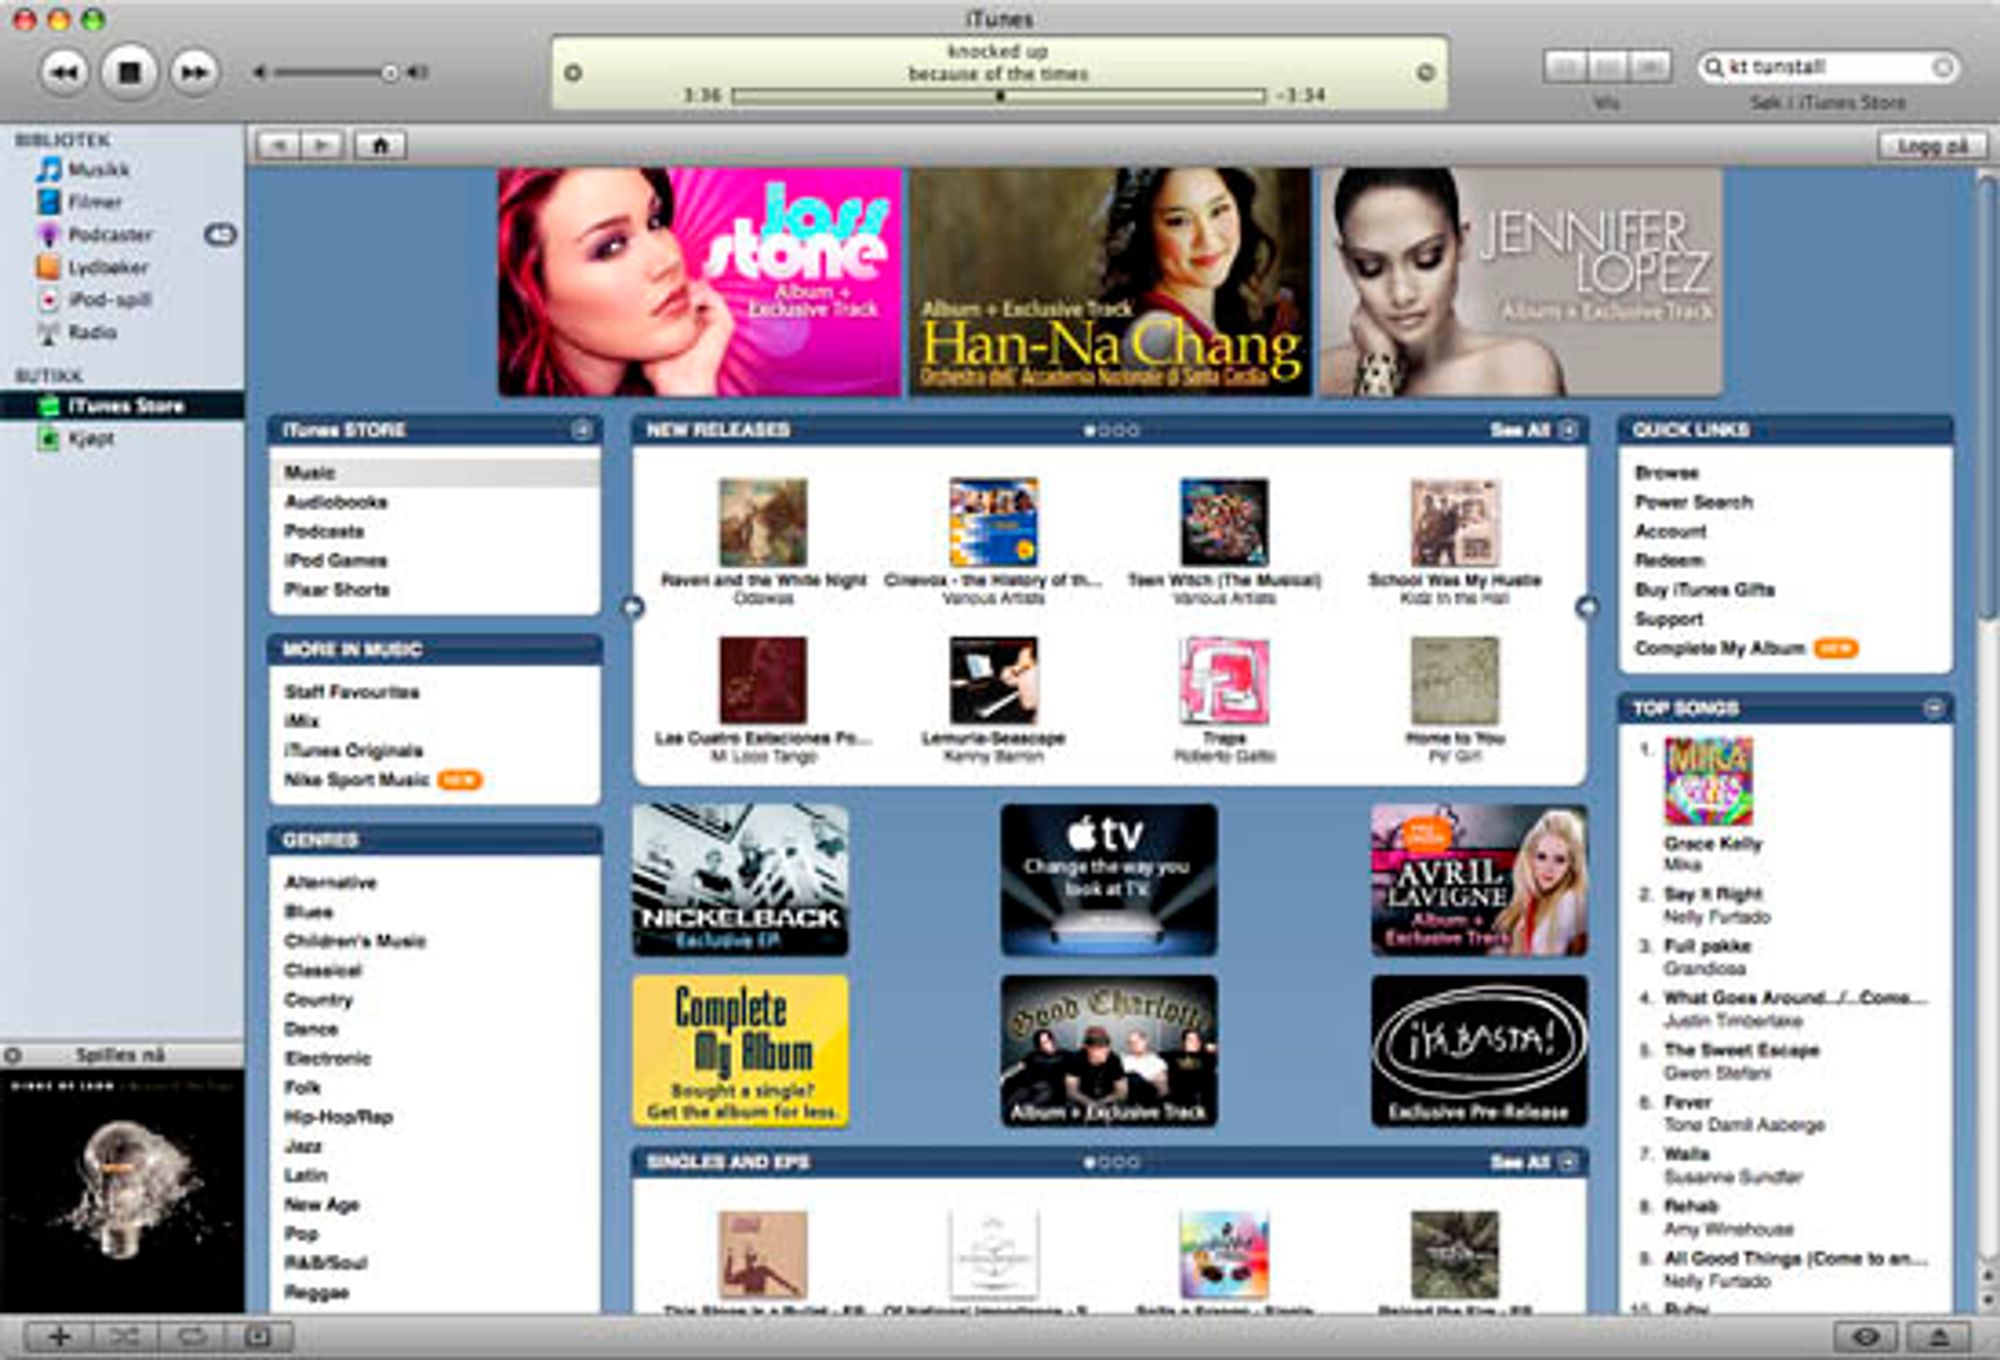Screen dimensions: 2000x1360
Task: Open Staff Favourites link
Action: coord(352,692)
